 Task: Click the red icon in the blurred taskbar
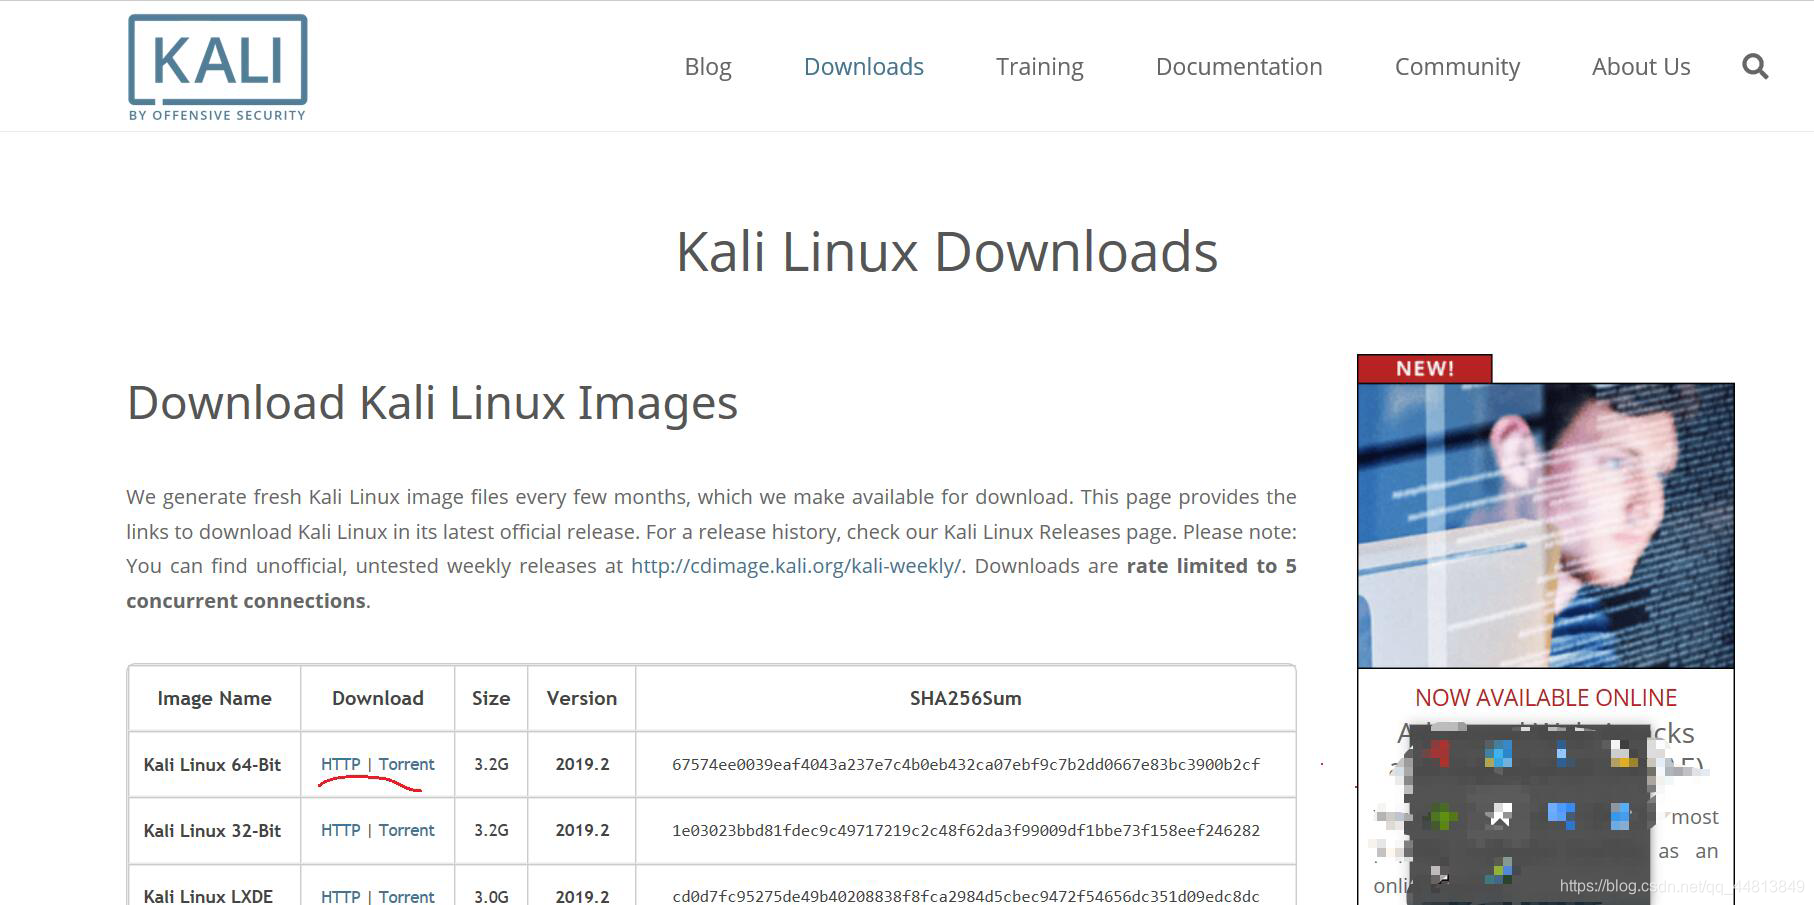click(x=1439, y=754)
